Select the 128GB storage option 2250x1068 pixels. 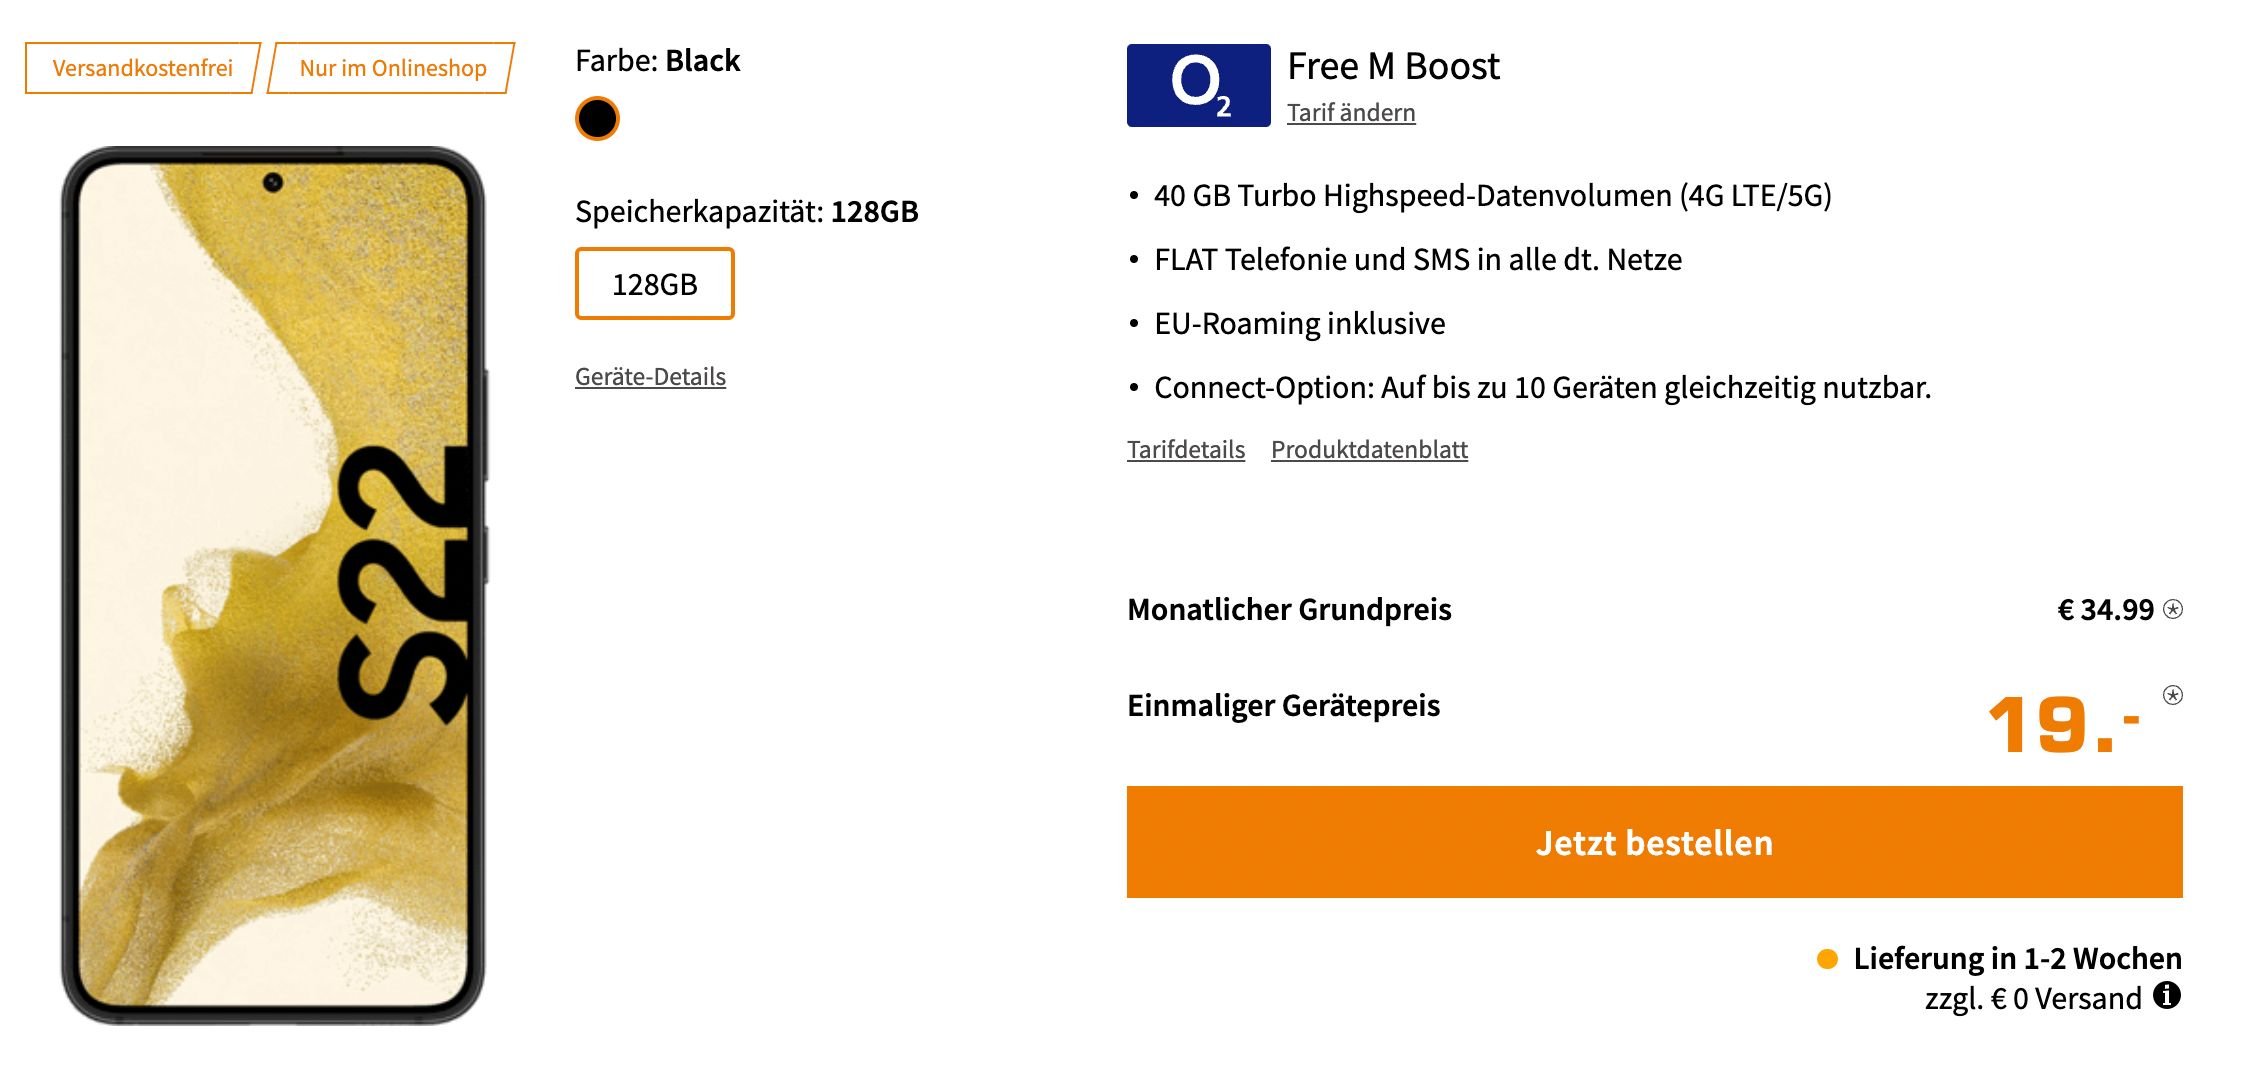pyautogui.click(x=655, y=284)
